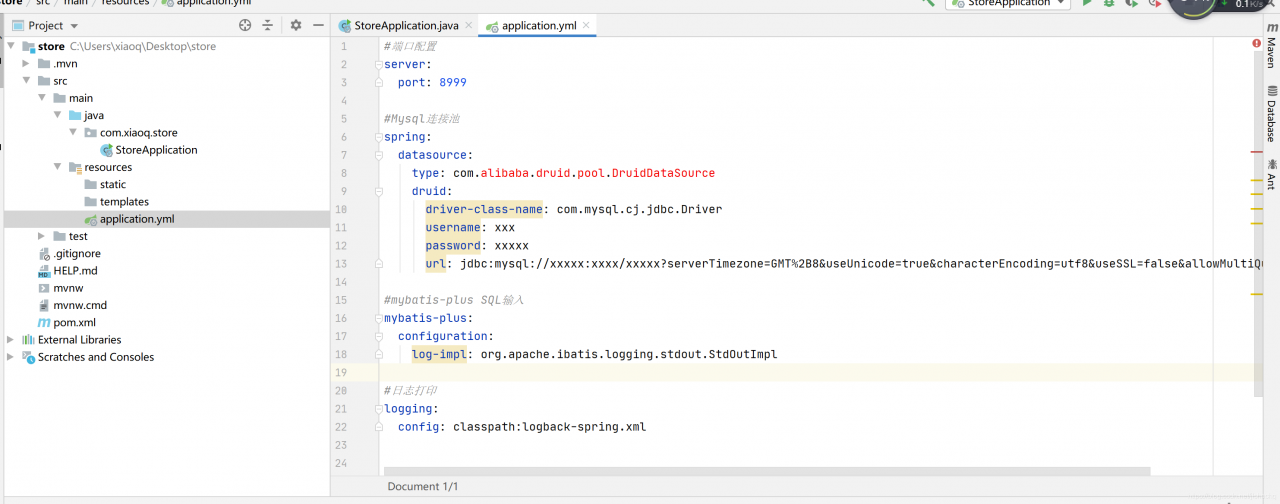1280x504 pixels.
Task: Open Project panel settings gear
Action: (x=296, y=25)
